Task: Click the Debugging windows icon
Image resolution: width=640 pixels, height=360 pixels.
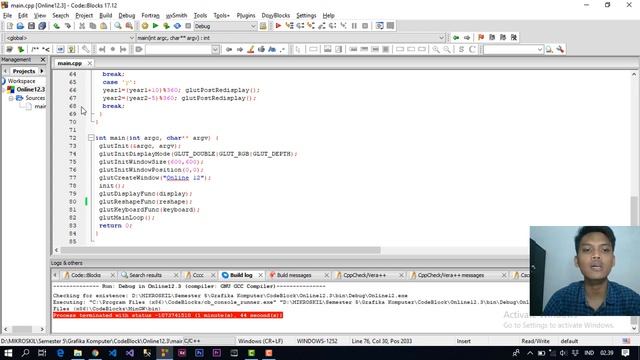Action: 380,26
